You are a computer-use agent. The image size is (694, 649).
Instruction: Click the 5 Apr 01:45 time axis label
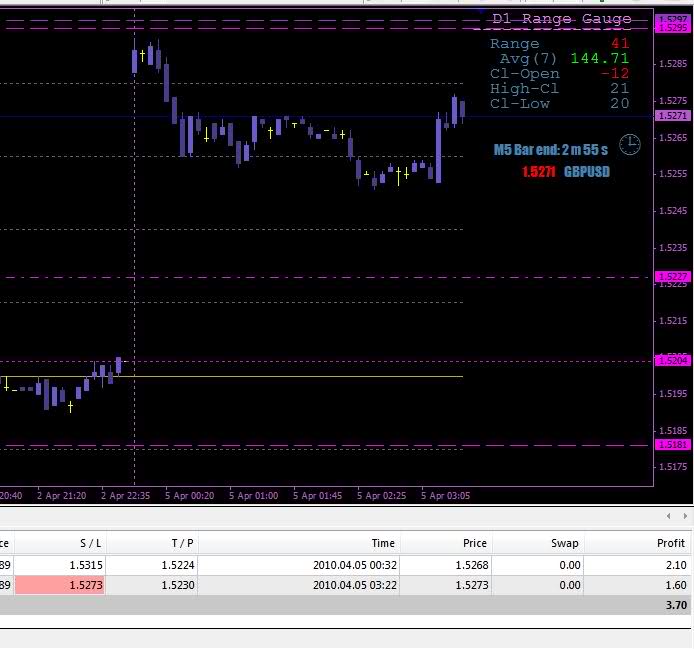click(318, 496)
